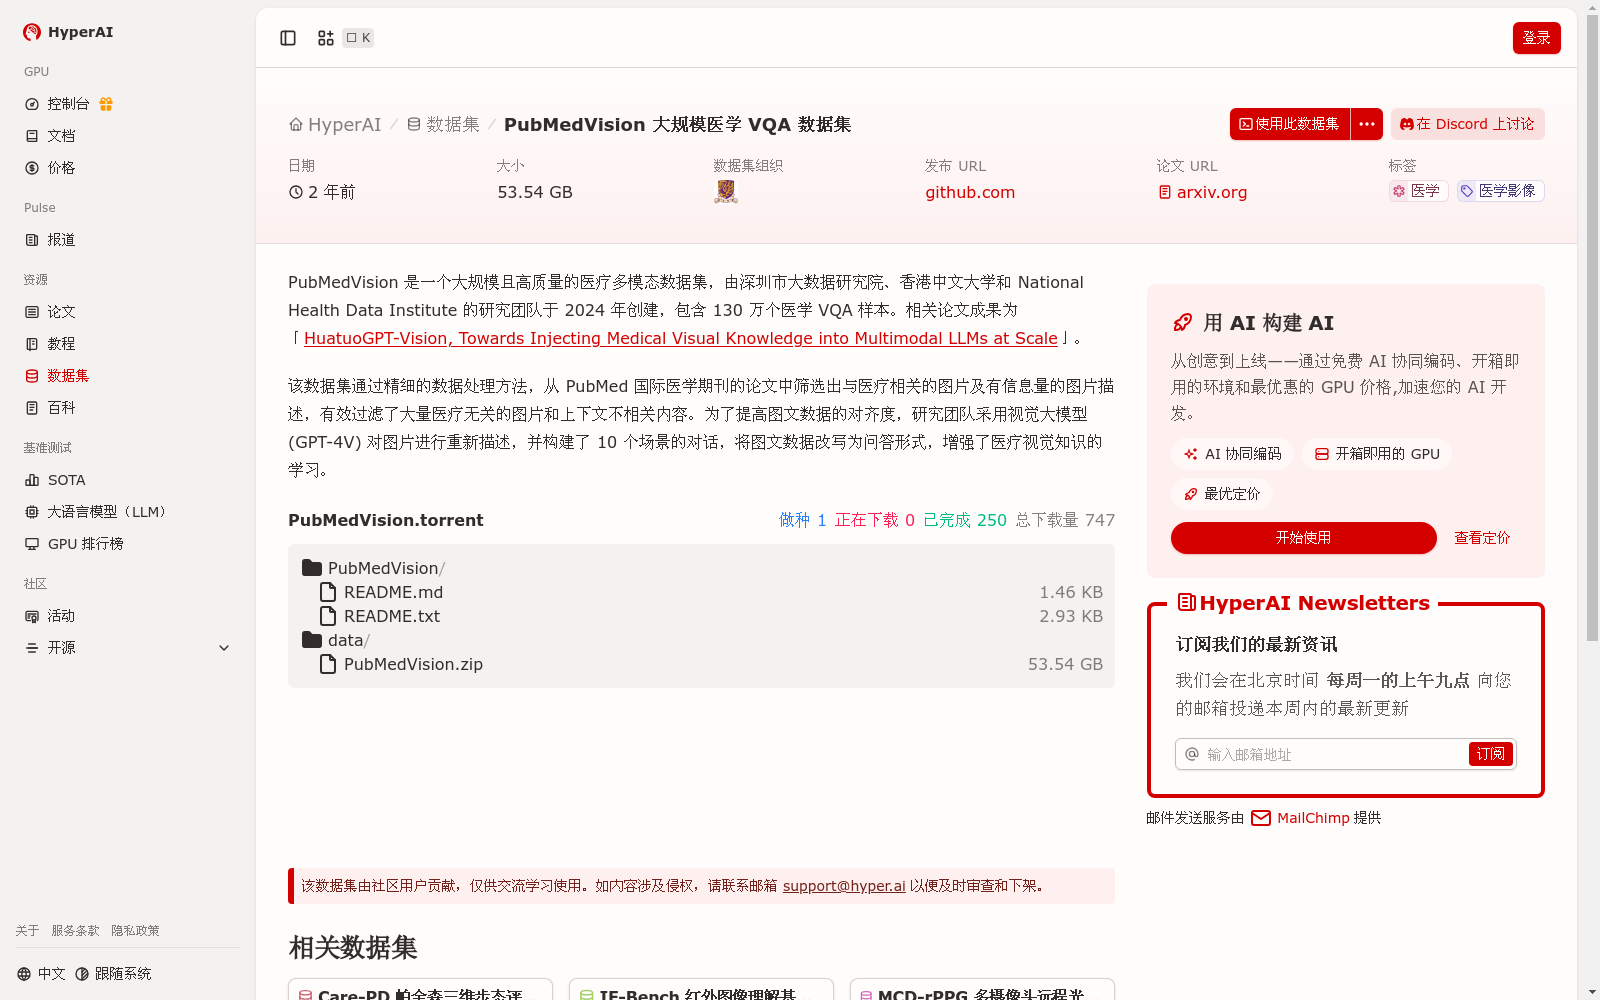This screenshot has width=1600, height=1000.
Task: Click the 订阅 subscribe button
Action: point(1491,754)
